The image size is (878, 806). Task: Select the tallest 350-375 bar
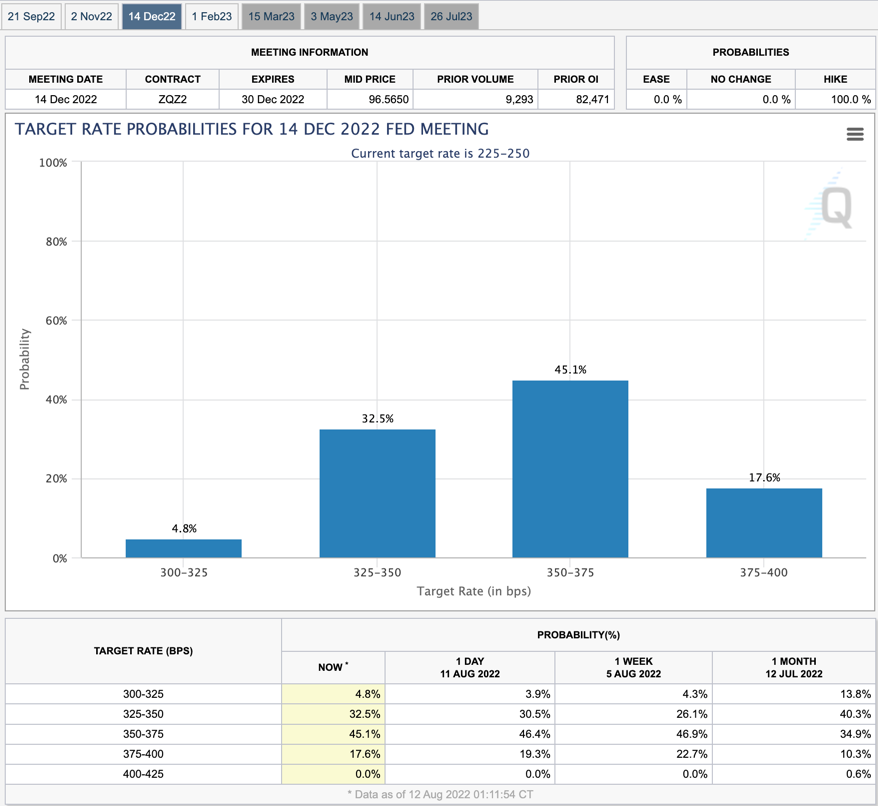click(x=570, y=469)
